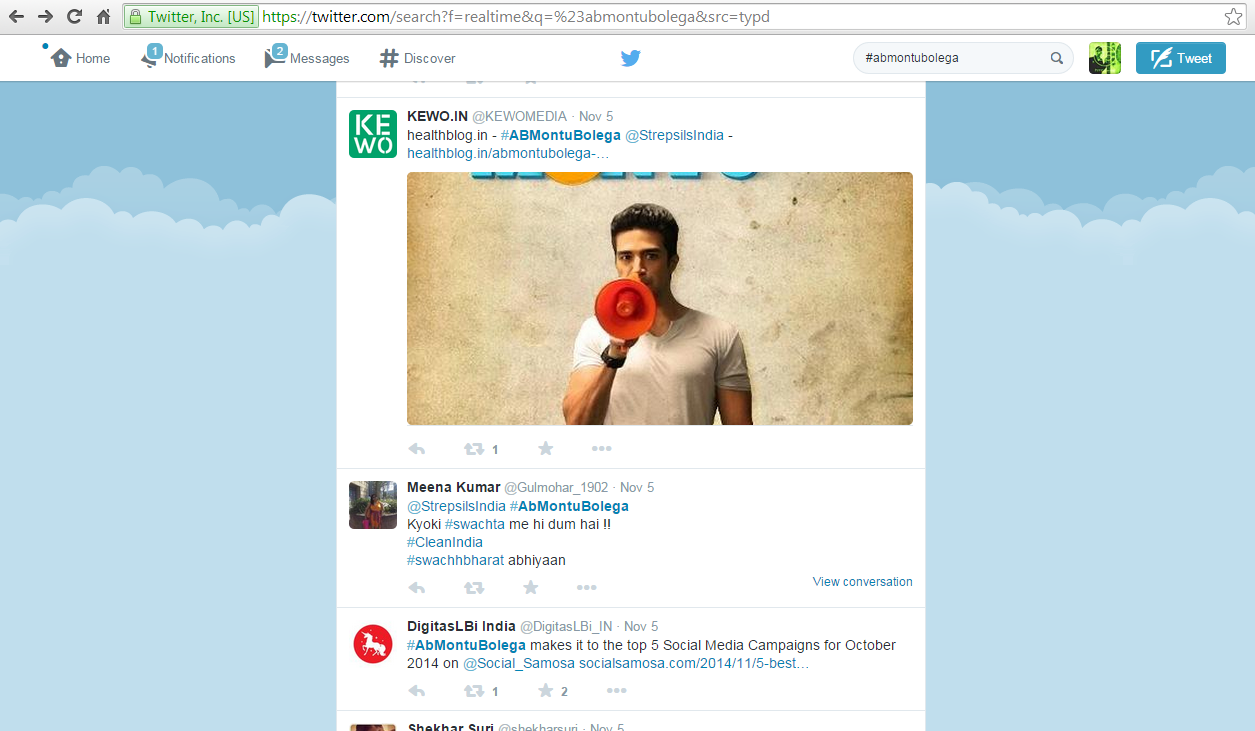Viewport: 1255px width, 731px height.
Task: Open the Notifications tab
Action: (189, 58)
